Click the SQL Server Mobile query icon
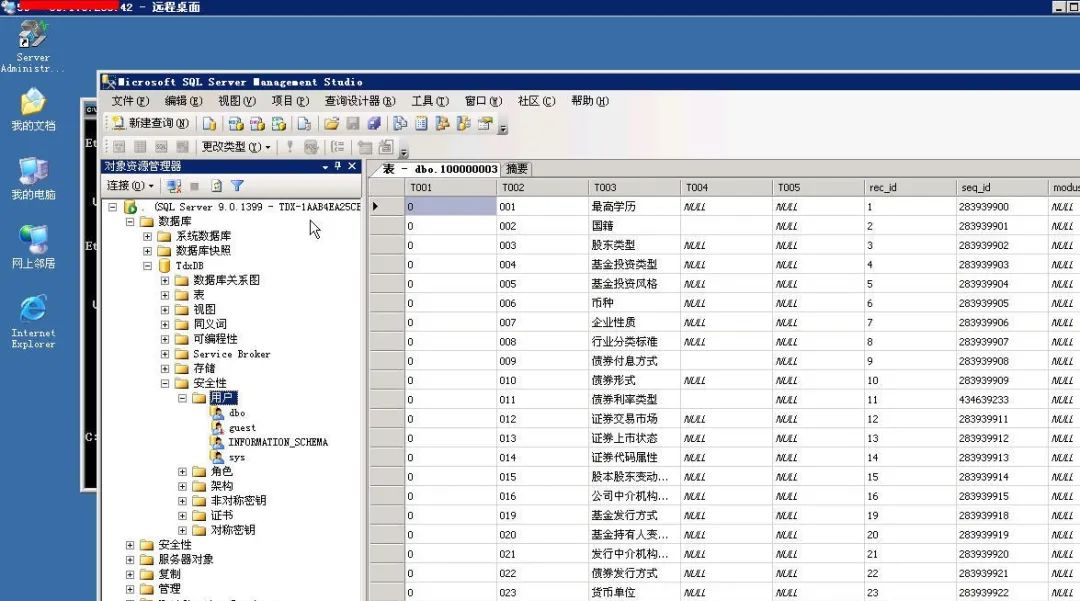Screen dimensions: 1080x601 (x=304, y=123)
